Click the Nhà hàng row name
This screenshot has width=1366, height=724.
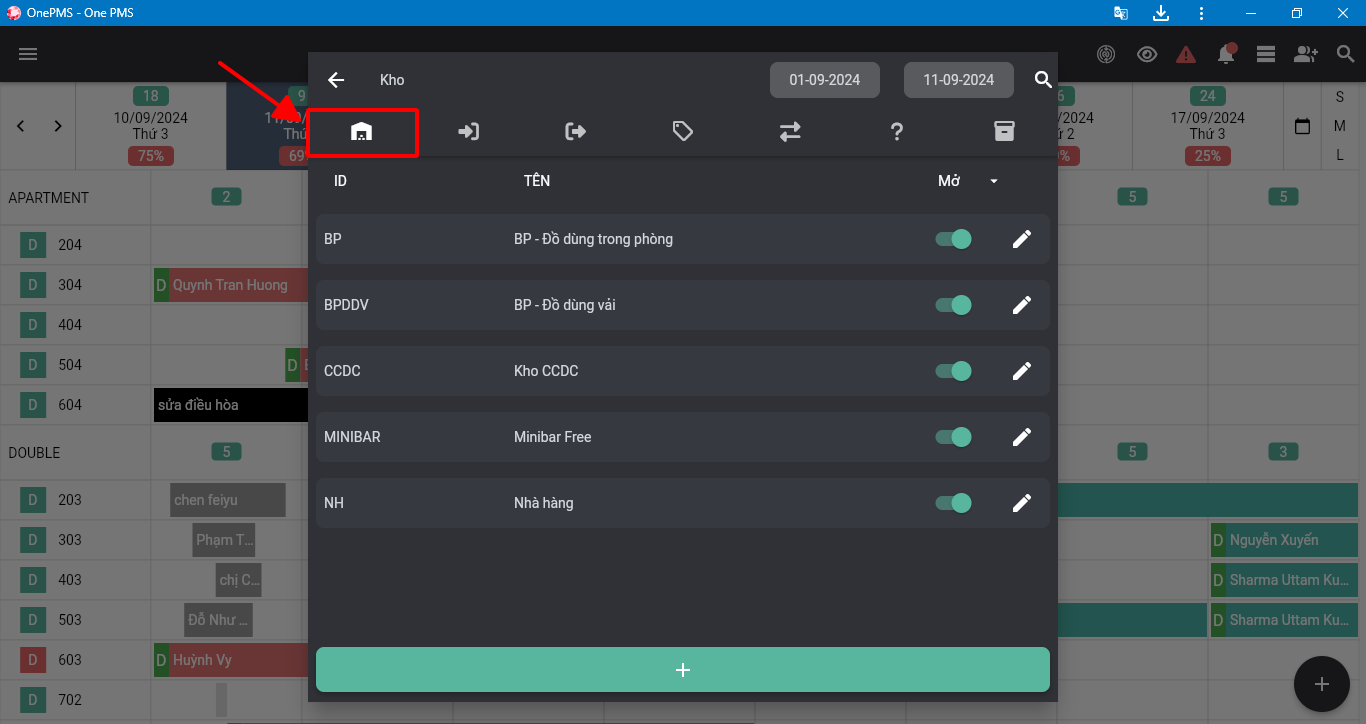click(x=544, y=503)
